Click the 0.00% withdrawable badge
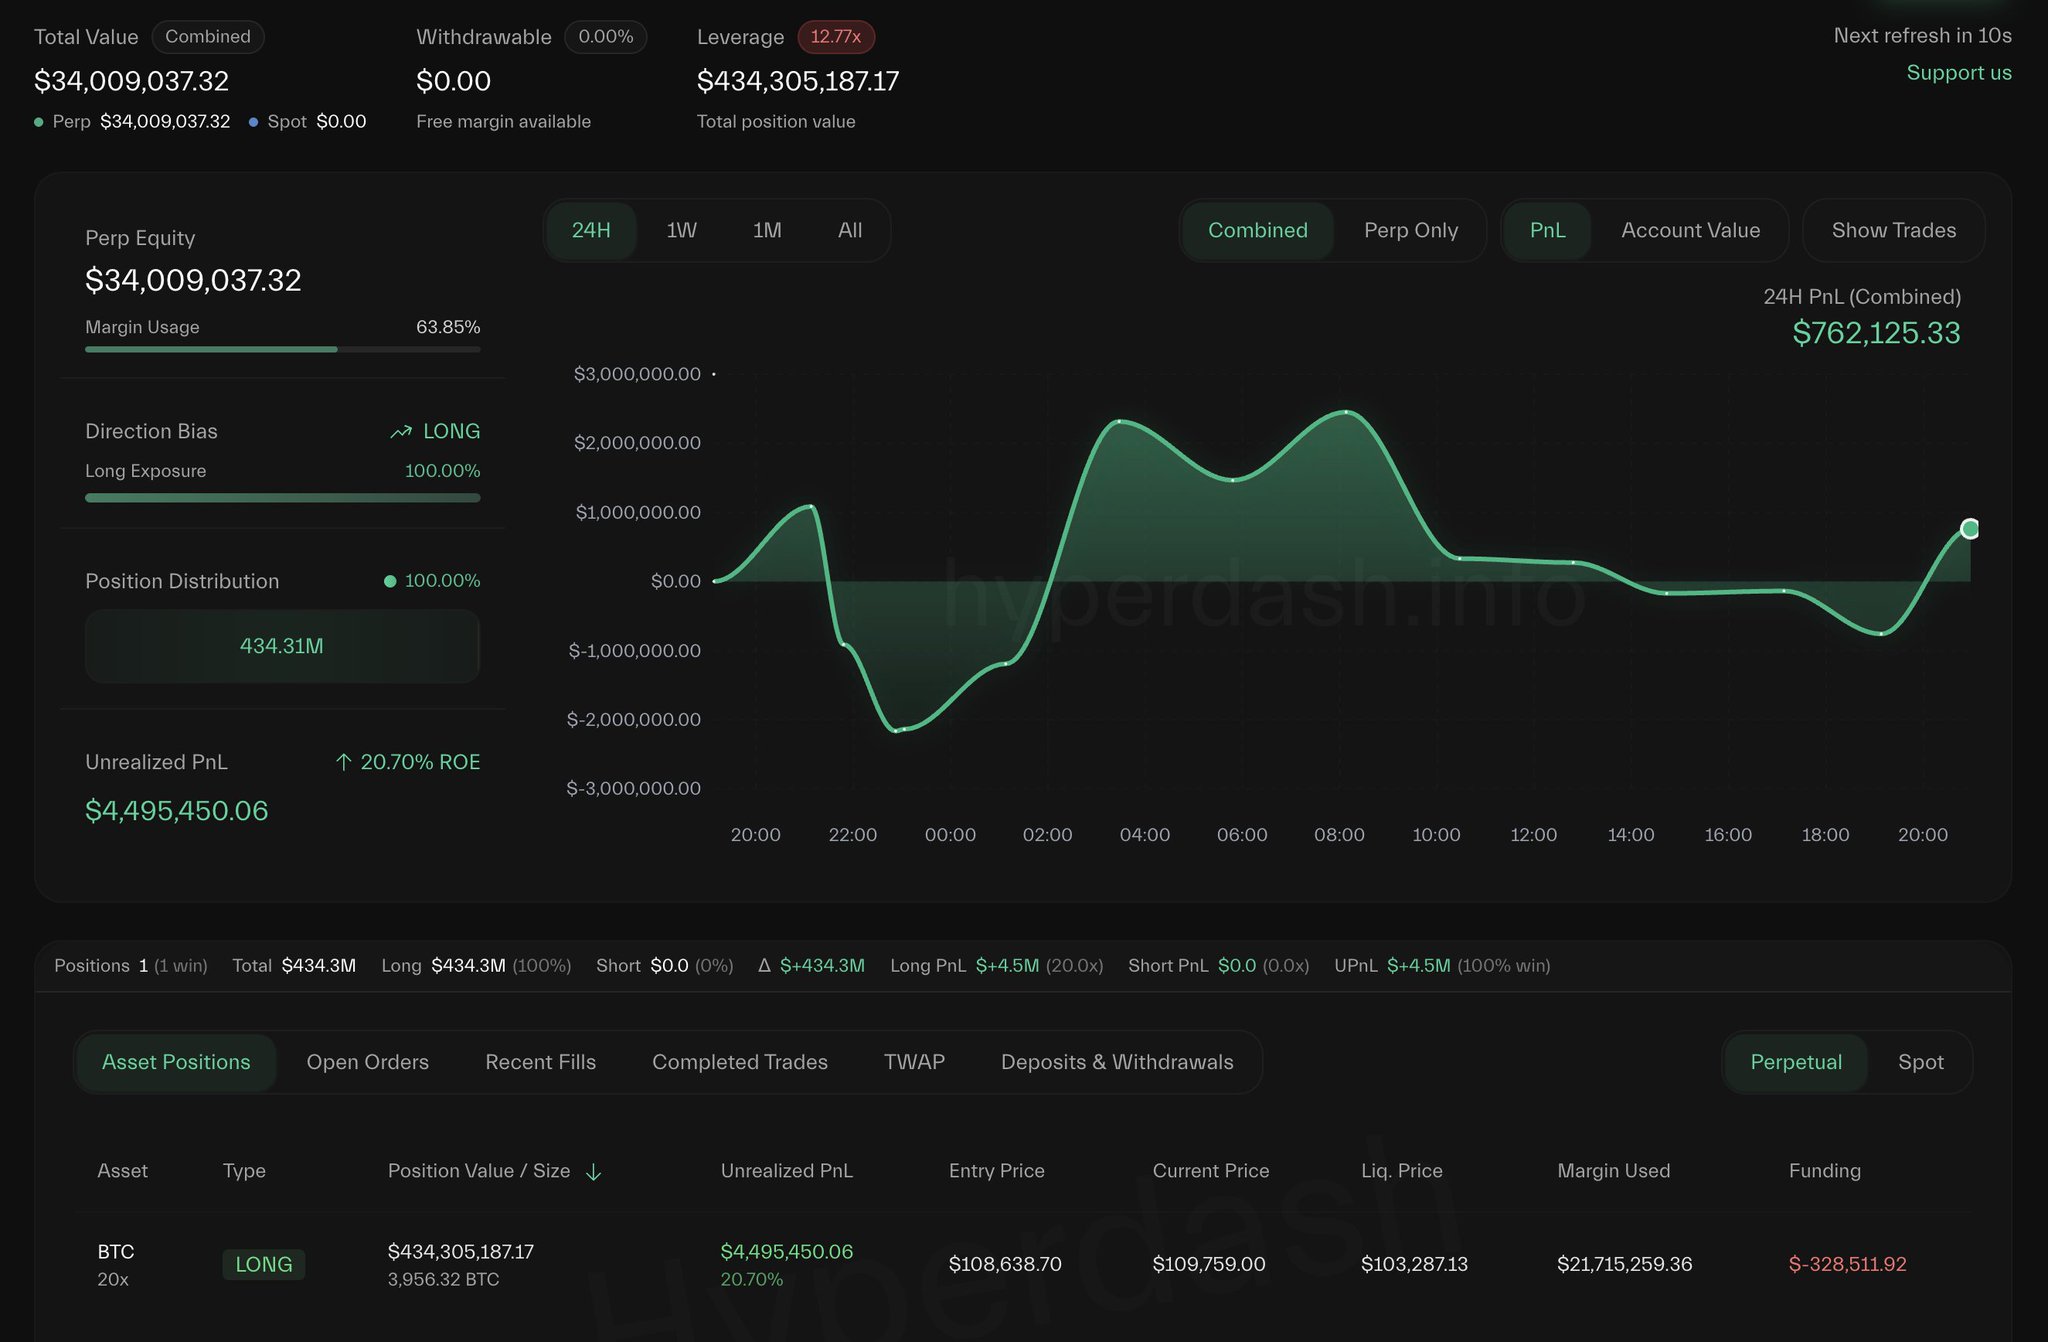Image resolution: width=2048 pixels, height=1342 pixels. [x=606, y=37]
